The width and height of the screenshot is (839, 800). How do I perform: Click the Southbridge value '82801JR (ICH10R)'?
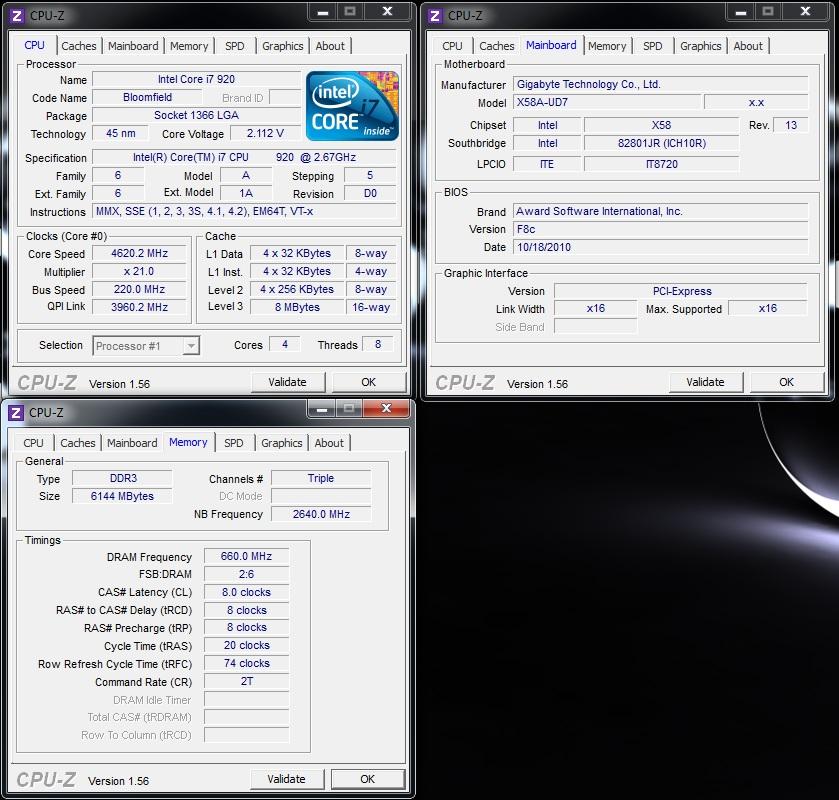click(662, 143)
